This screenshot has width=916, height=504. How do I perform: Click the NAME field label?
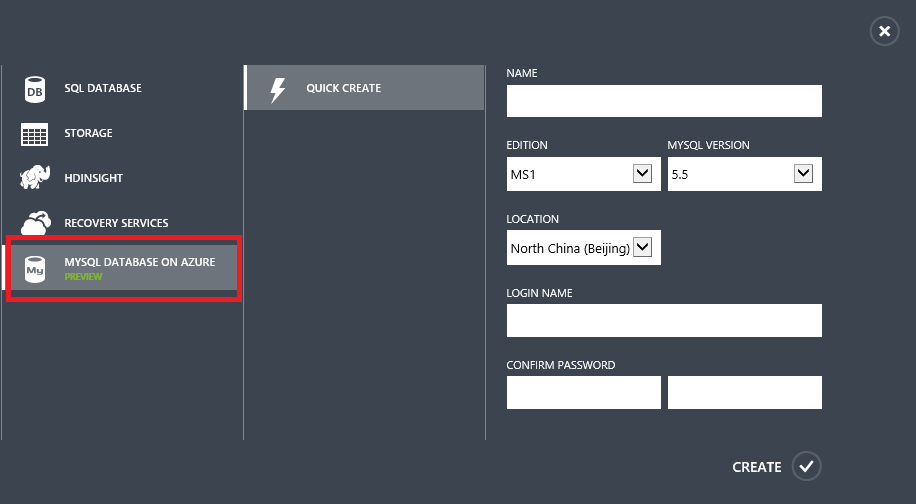(x=522, y=73)
